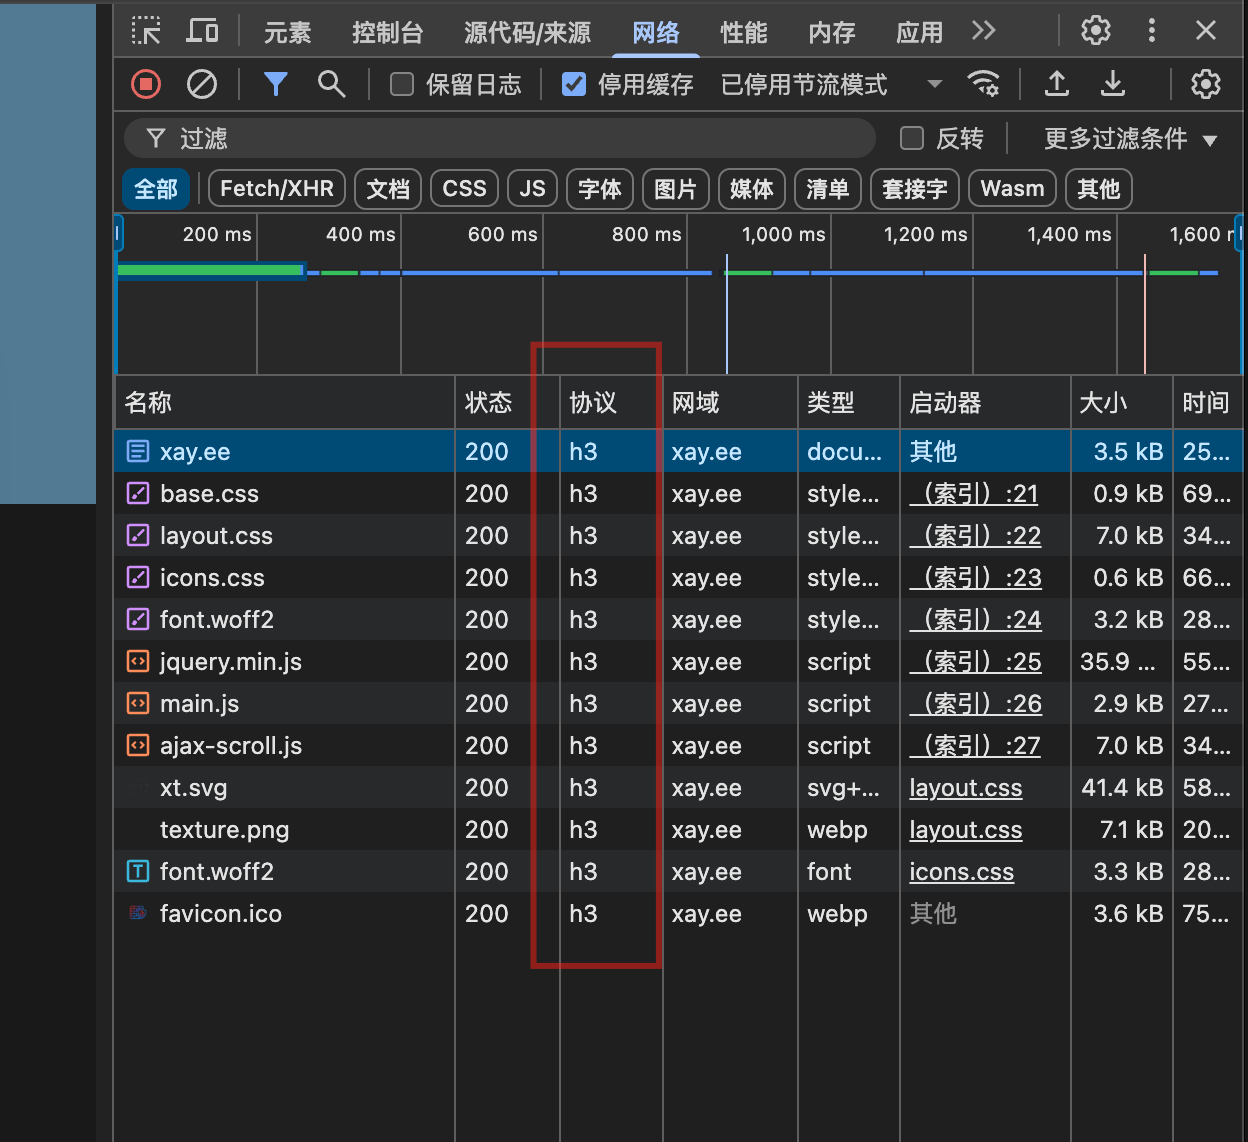Filter by Wasm type
The image size is (1248, 1142).
pyautogui.click(x=1013, y=189)
